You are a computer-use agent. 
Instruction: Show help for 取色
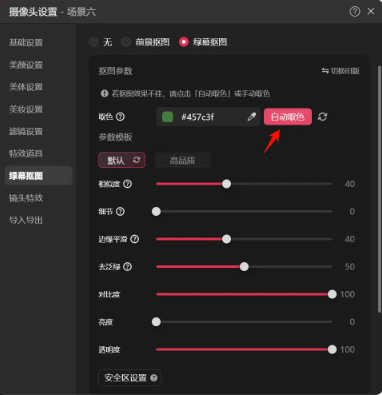tap(120, 117)
